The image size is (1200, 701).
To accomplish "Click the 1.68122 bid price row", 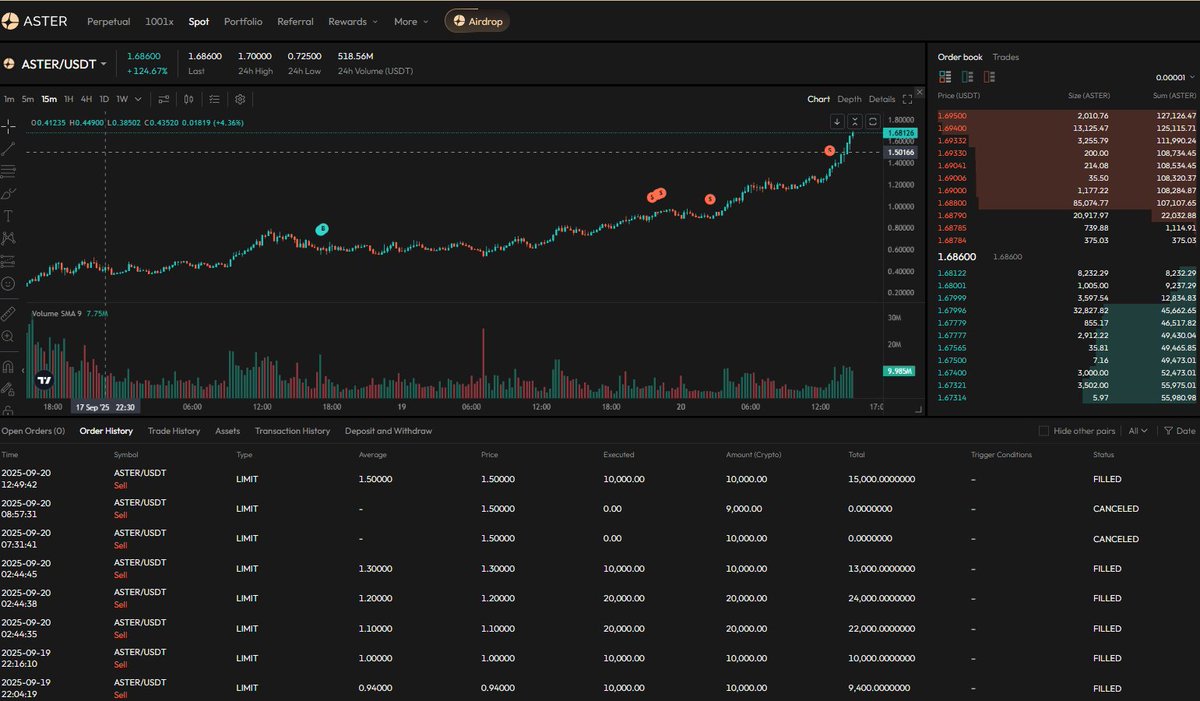I will (x=1067, y=272).
